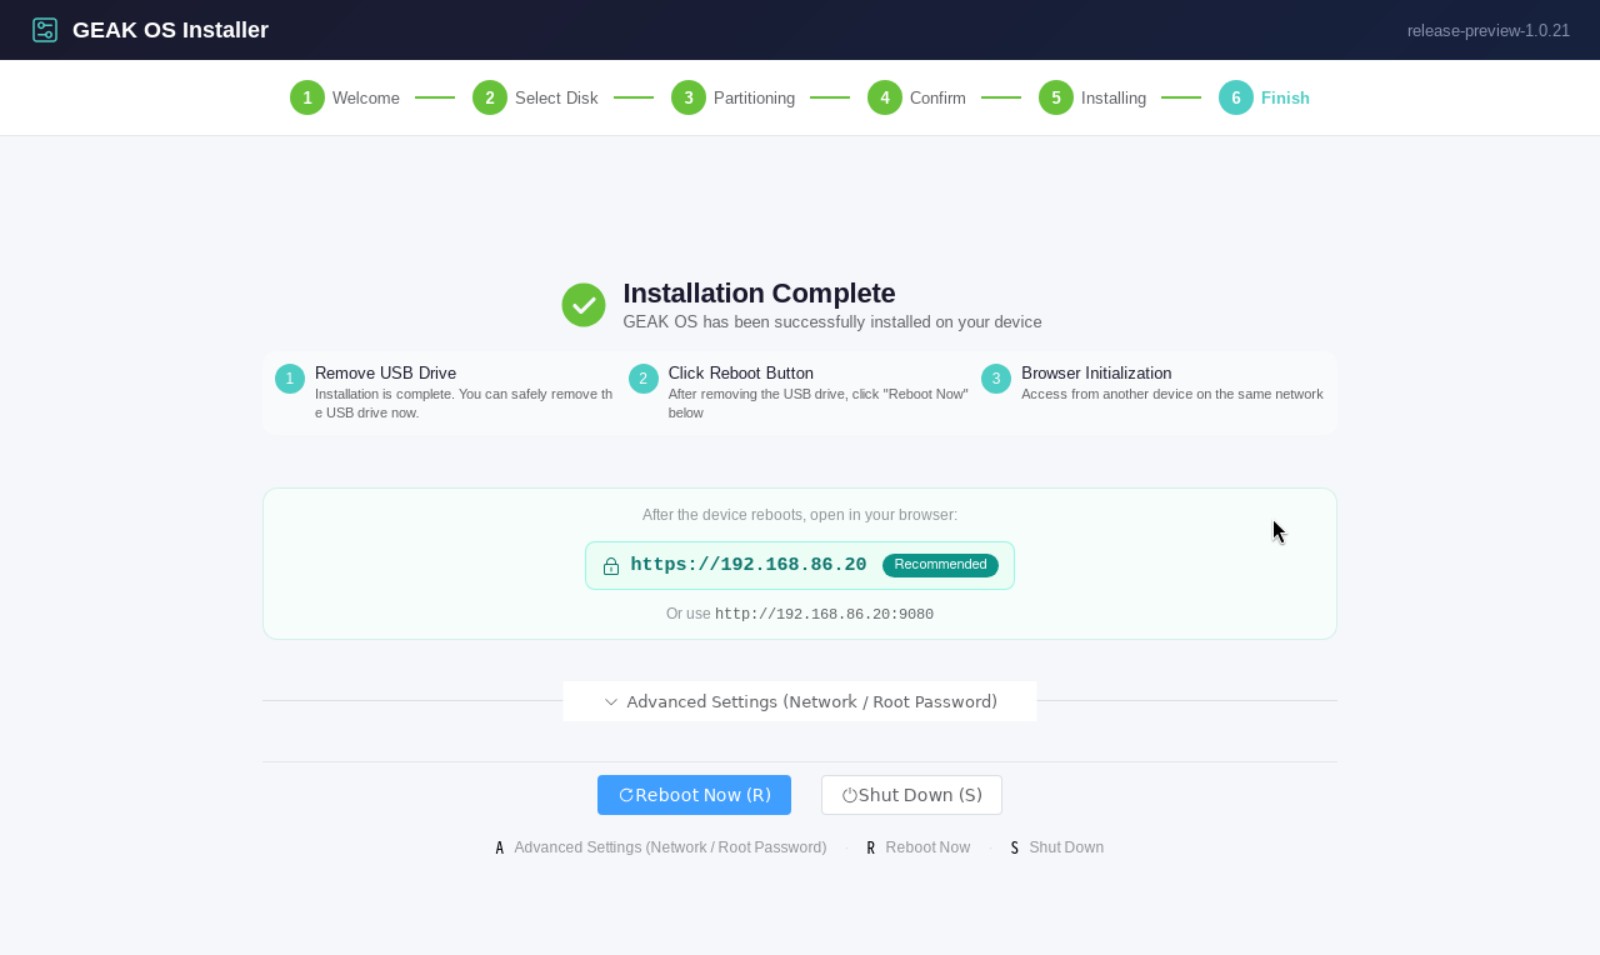Click the Installation Complete heading
Viewport: 1600px width, 955px height.
tap(759, 293)
